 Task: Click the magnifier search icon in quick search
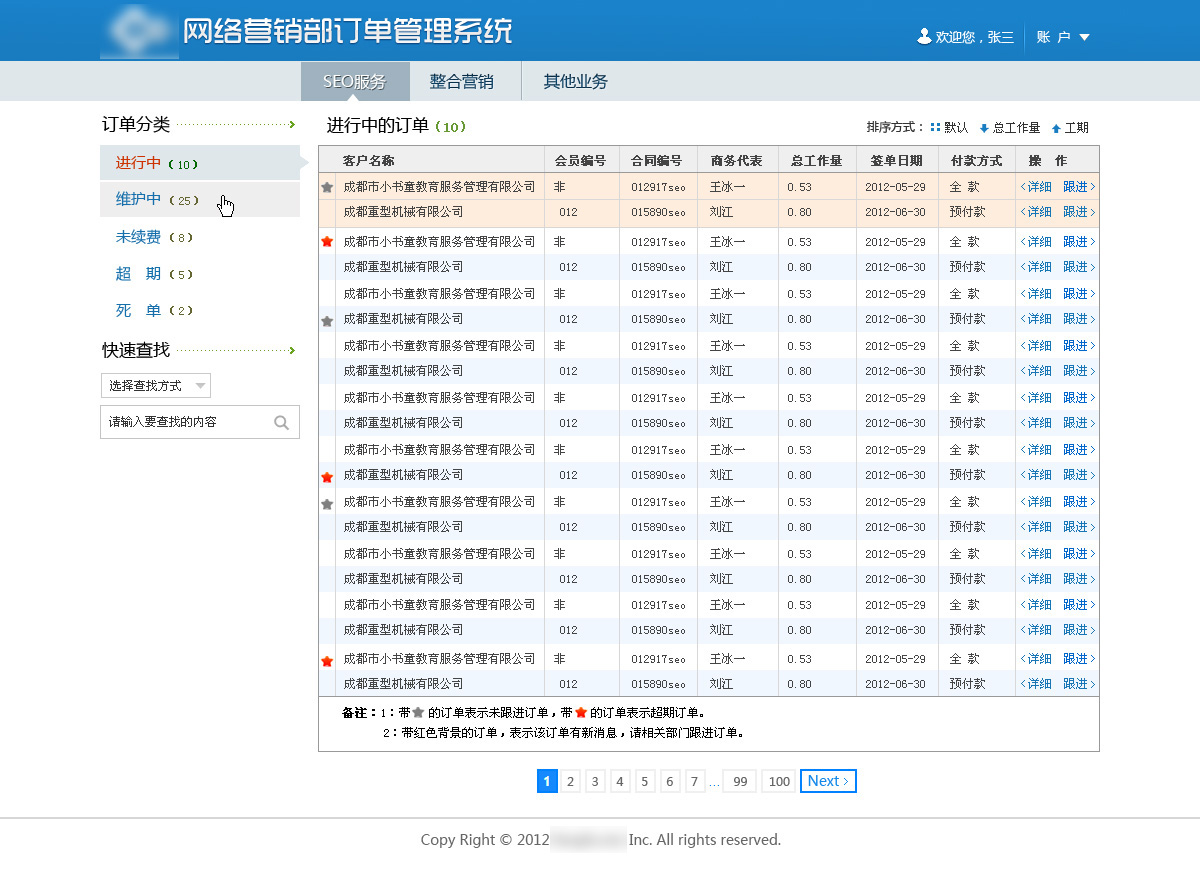tap(282, 422)
